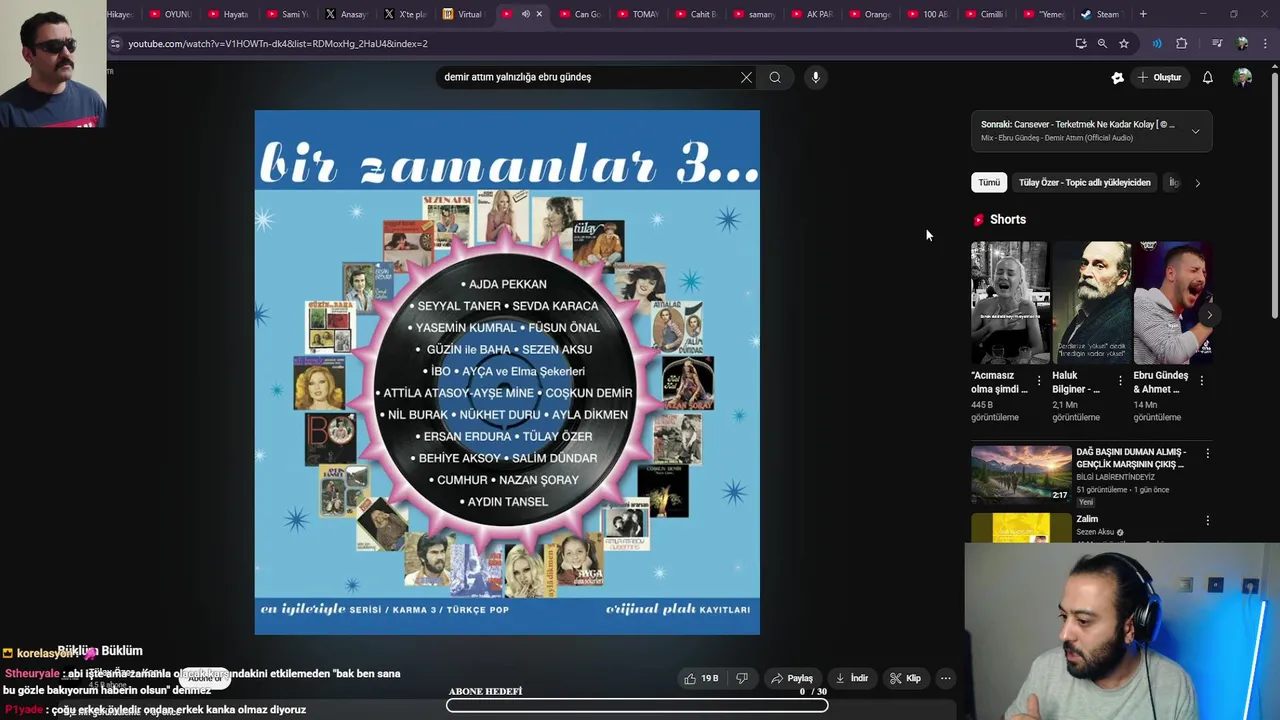Show the next Shorts with the arrow
The height and width of the screenshot is (720, 1280).
tap(1209, 315)
